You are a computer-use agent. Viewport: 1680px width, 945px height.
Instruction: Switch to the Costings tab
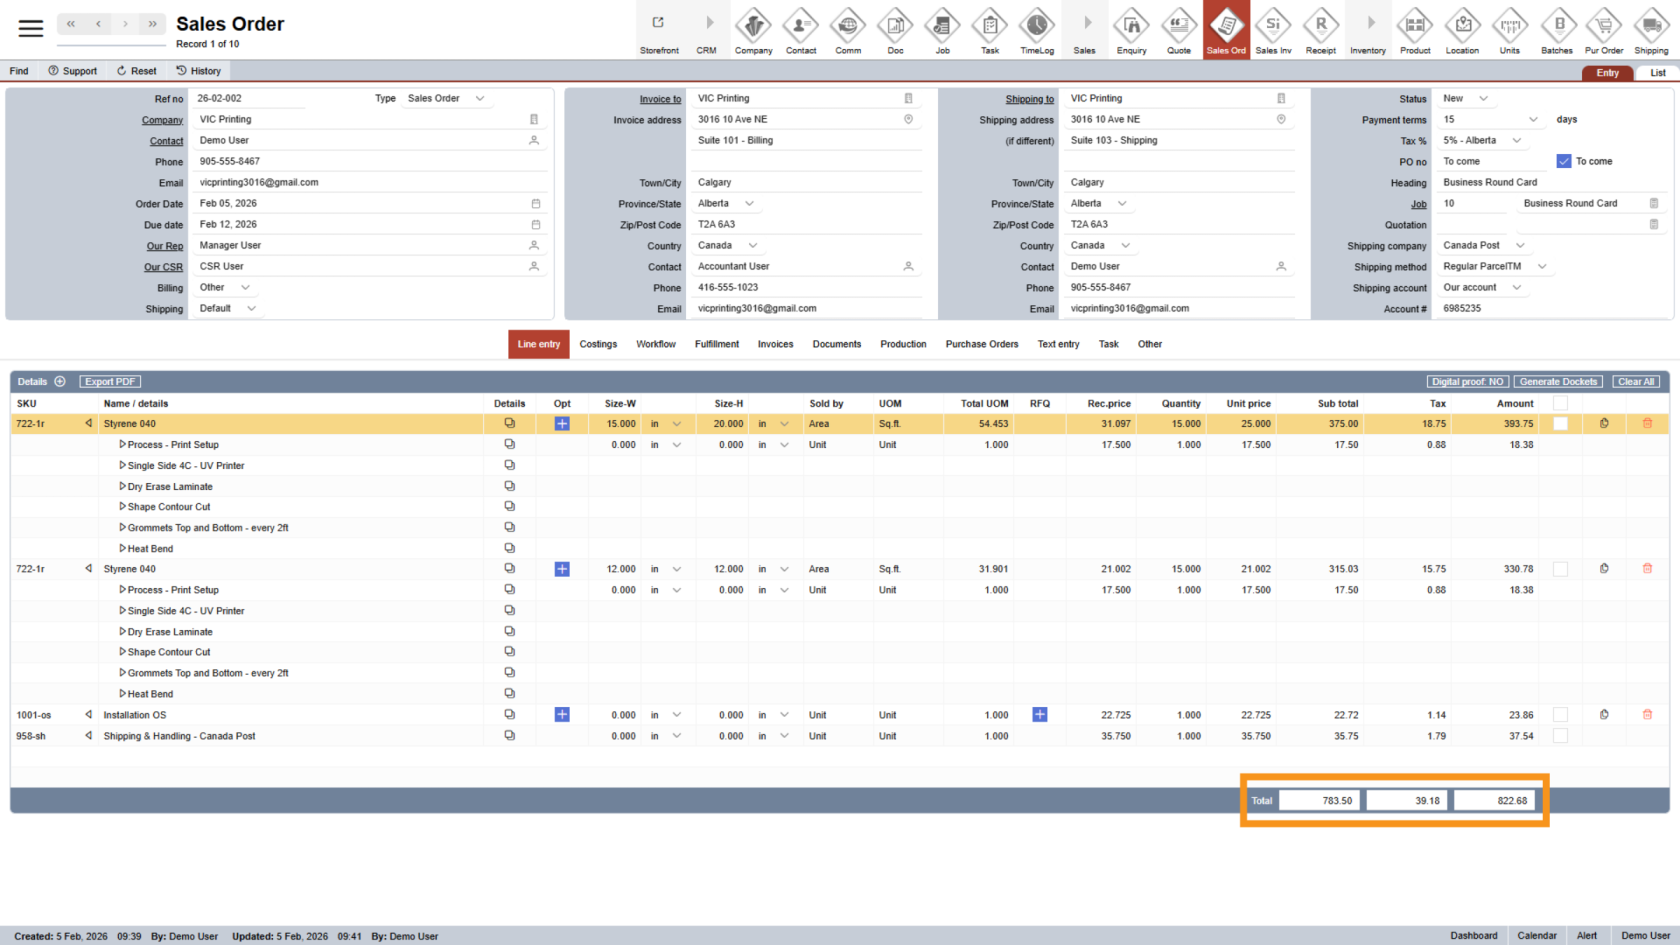(598, 344)
